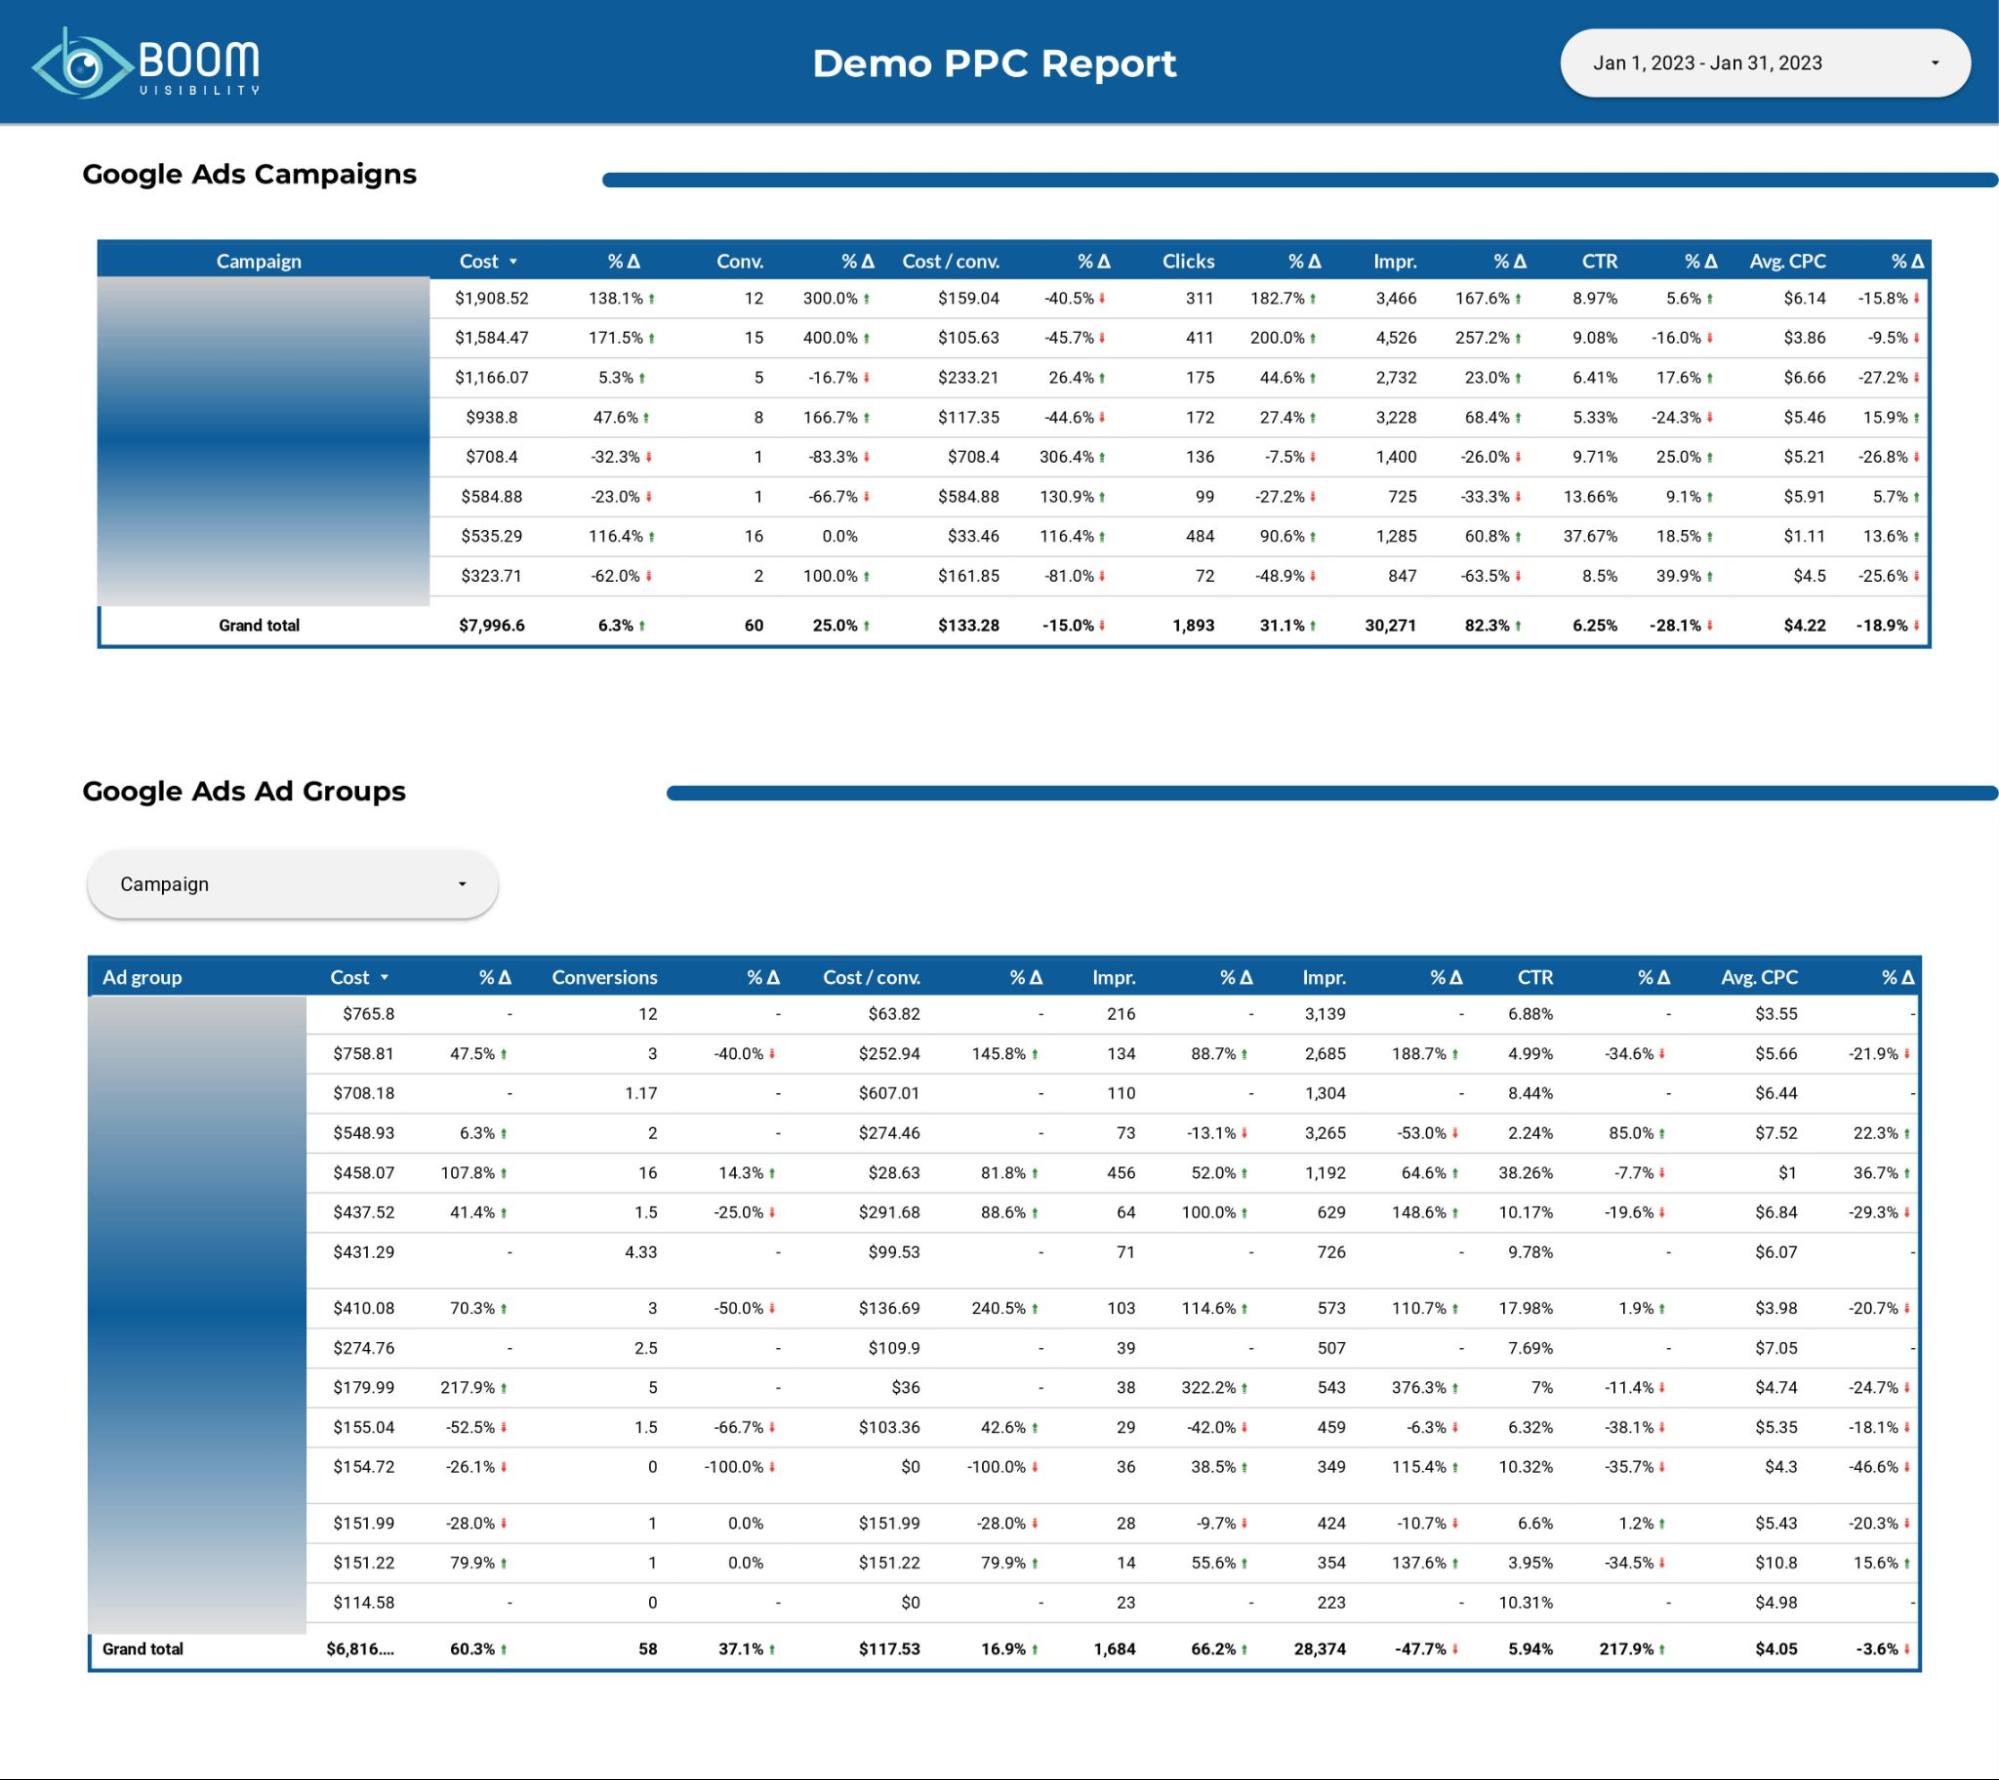Screen dimensions: 1999x1780
Task: Click the Conversions column header
Action: coord(605,977)
